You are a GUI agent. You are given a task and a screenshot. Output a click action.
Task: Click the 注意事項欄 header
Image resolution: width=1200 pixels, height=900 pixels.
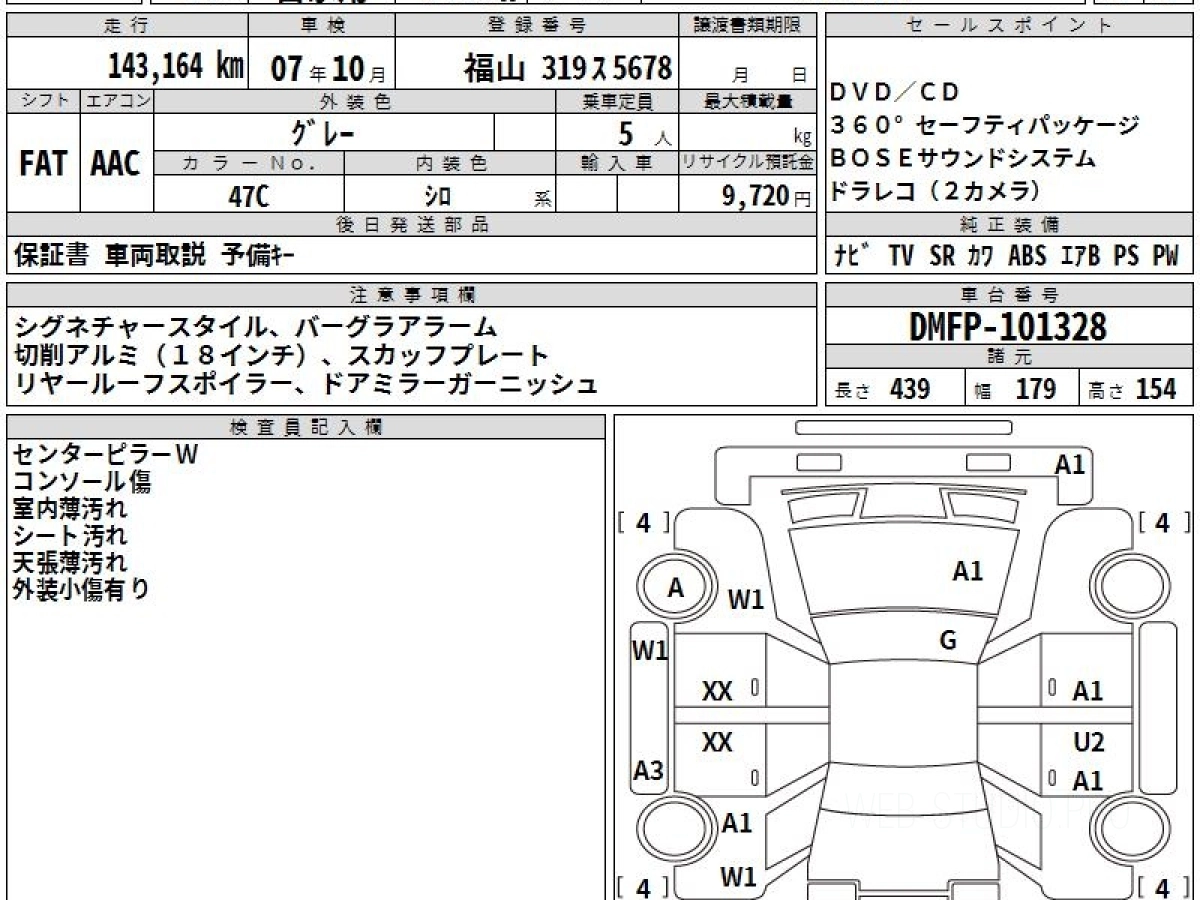pos(411,295)
